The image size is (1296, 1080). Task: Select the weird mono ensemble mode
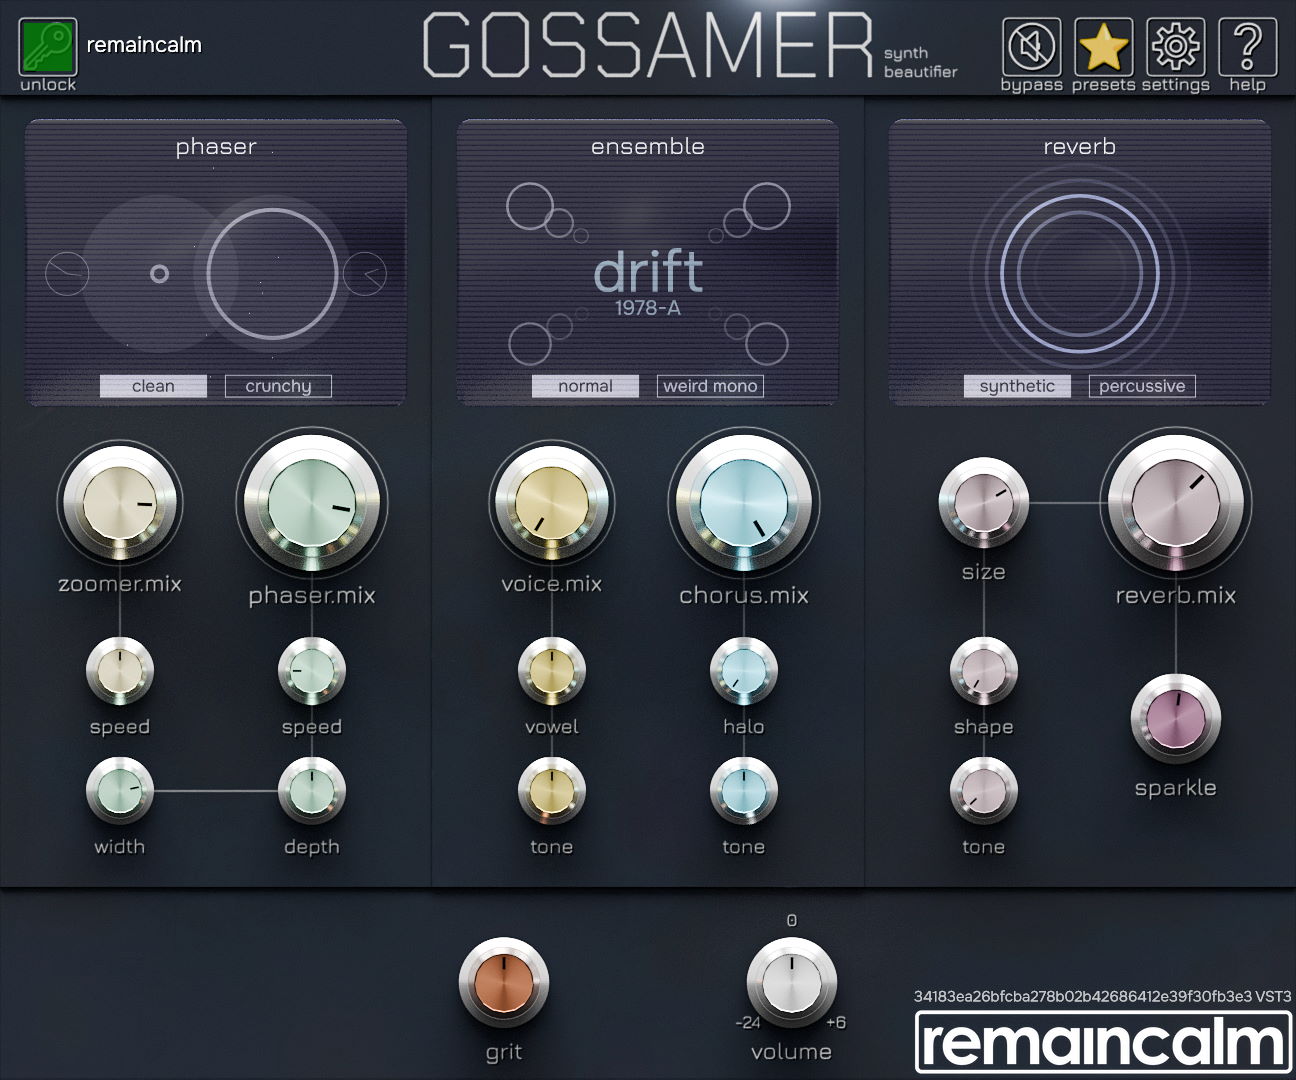coord(710,386)
